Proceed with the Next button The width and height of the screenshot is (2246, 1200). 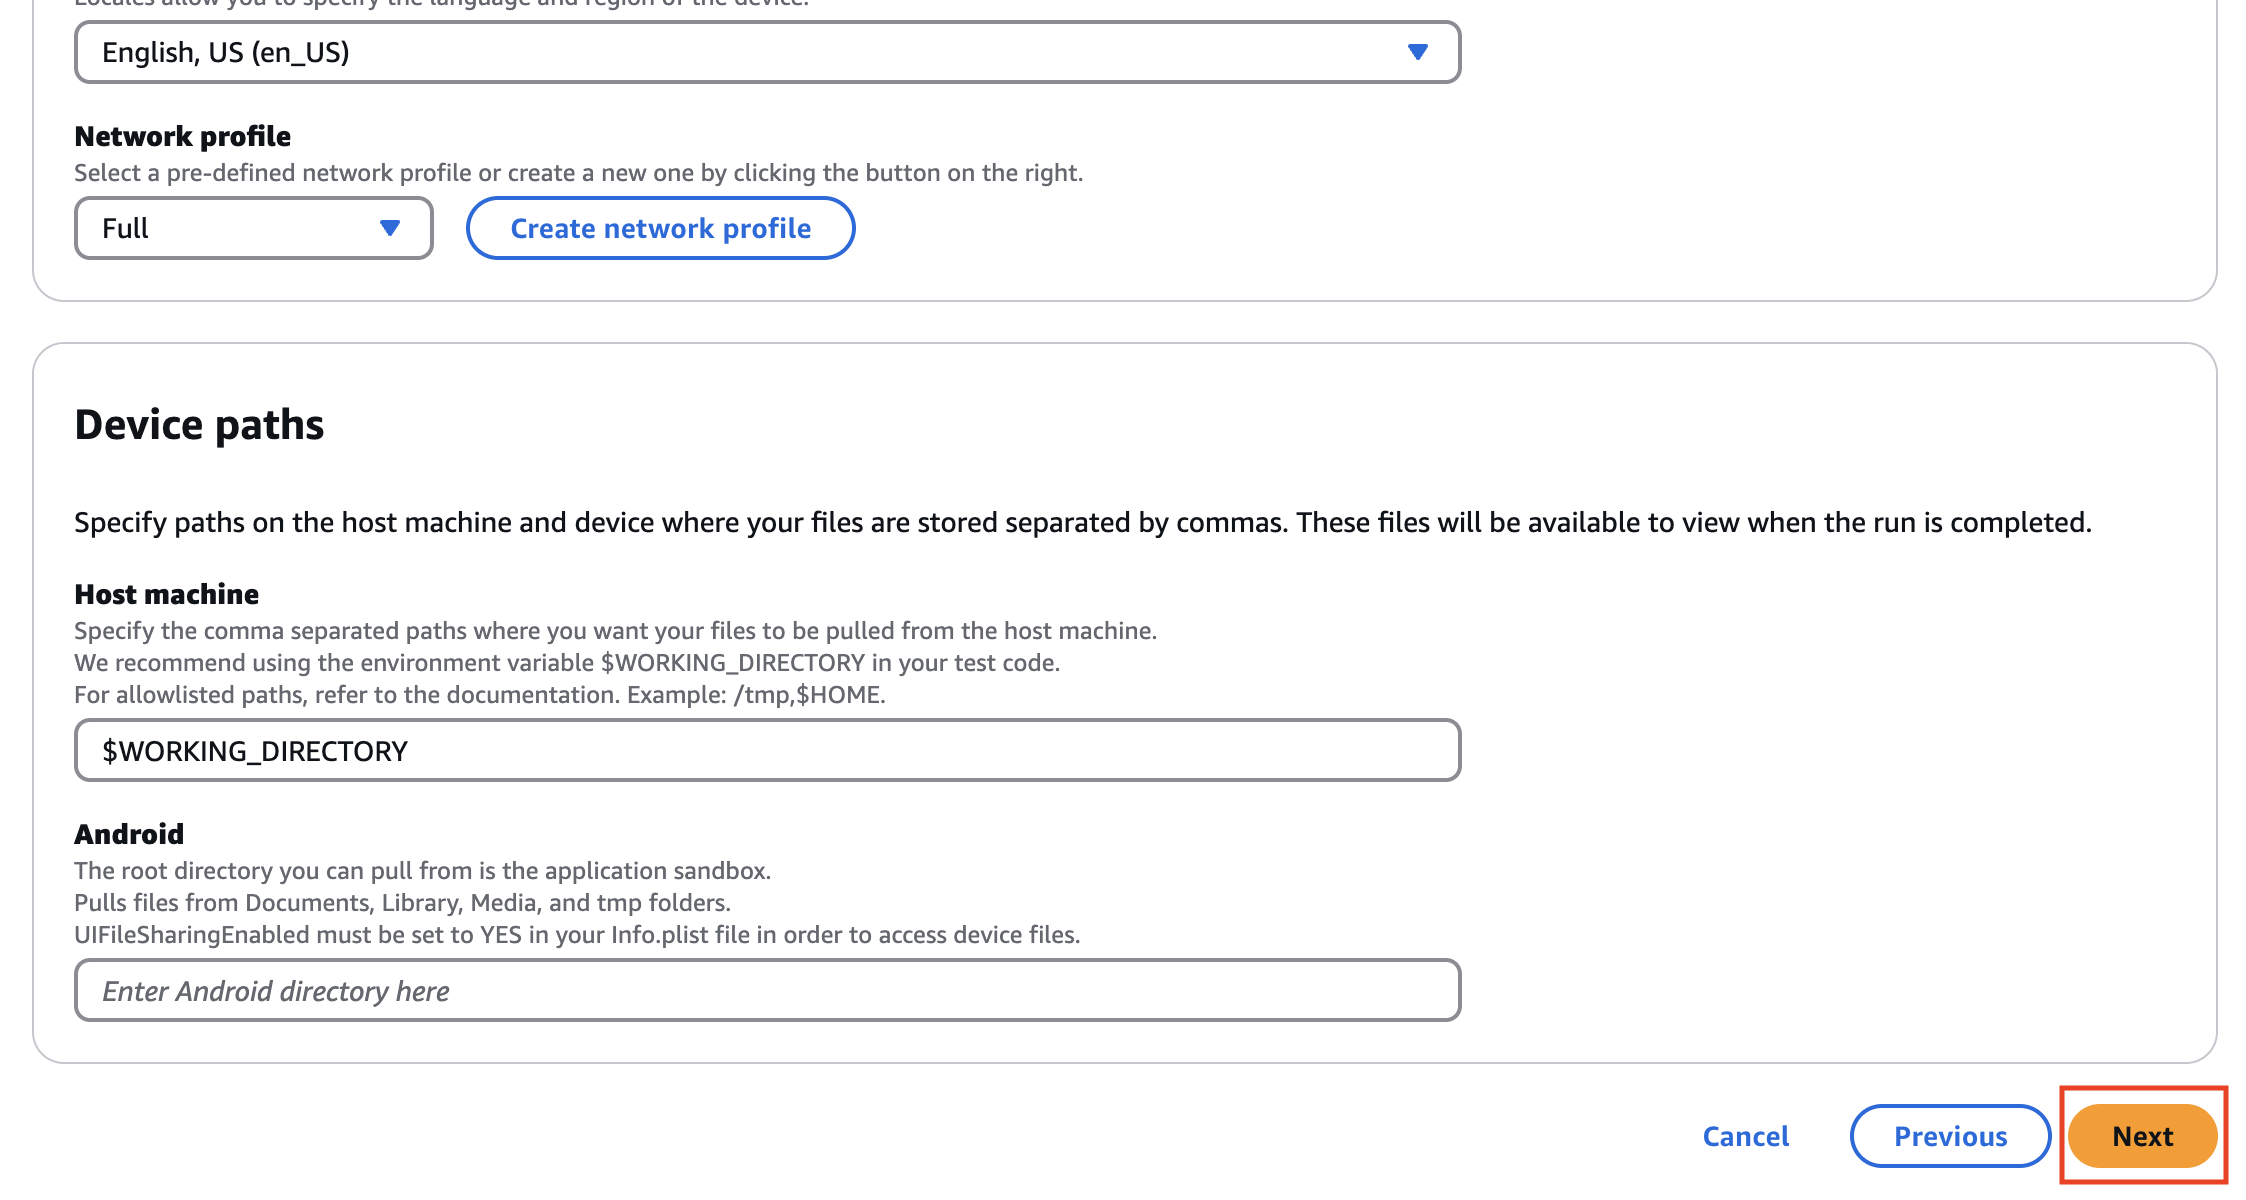pyautogui.click(x=2142, y=1136)
